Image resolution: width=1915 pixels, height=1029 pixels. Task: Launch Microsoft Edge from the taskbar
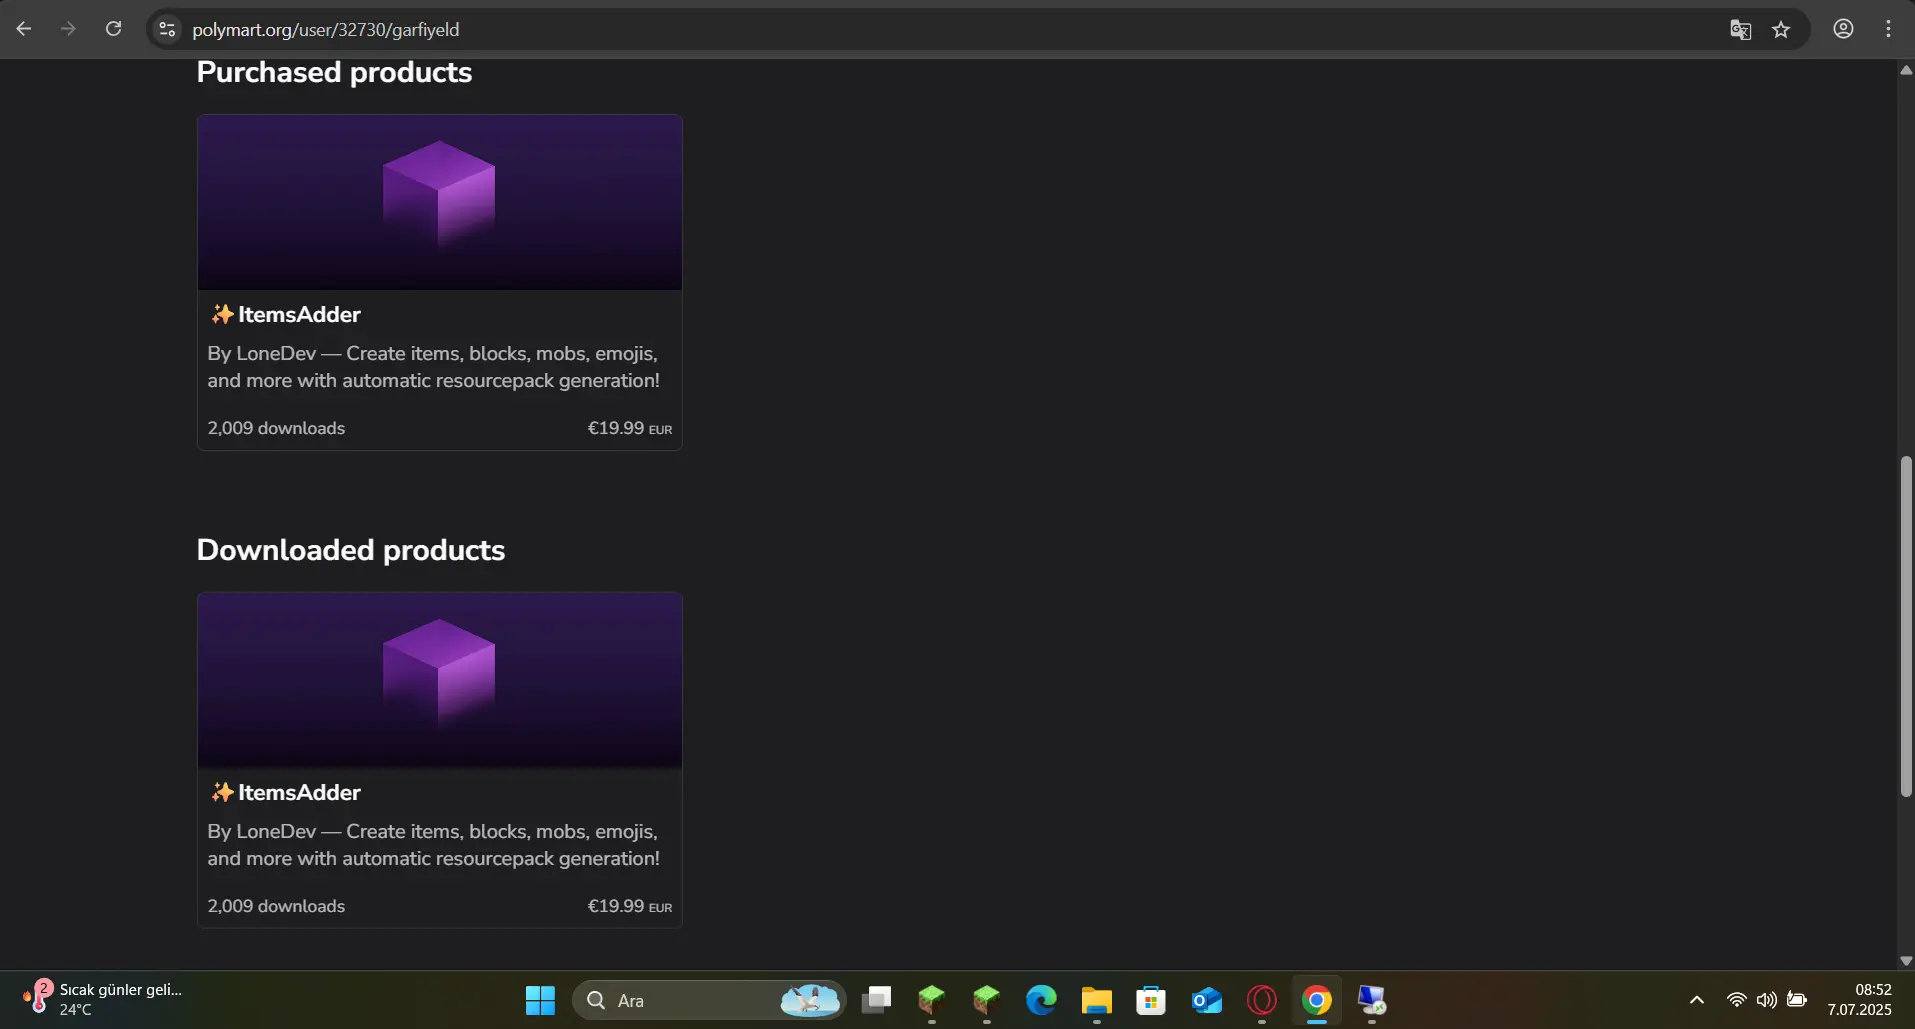point(1042,1000)
